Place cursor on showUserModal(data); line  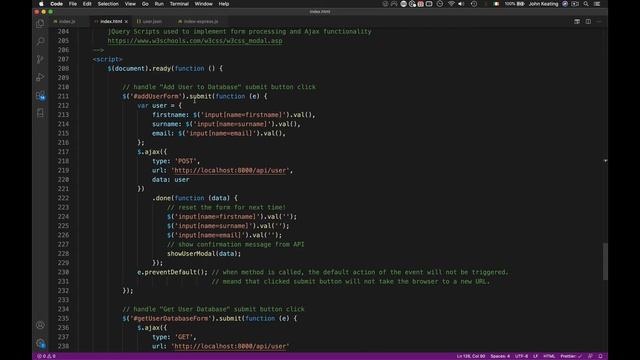pyautogui.click(x=204, y=253)
